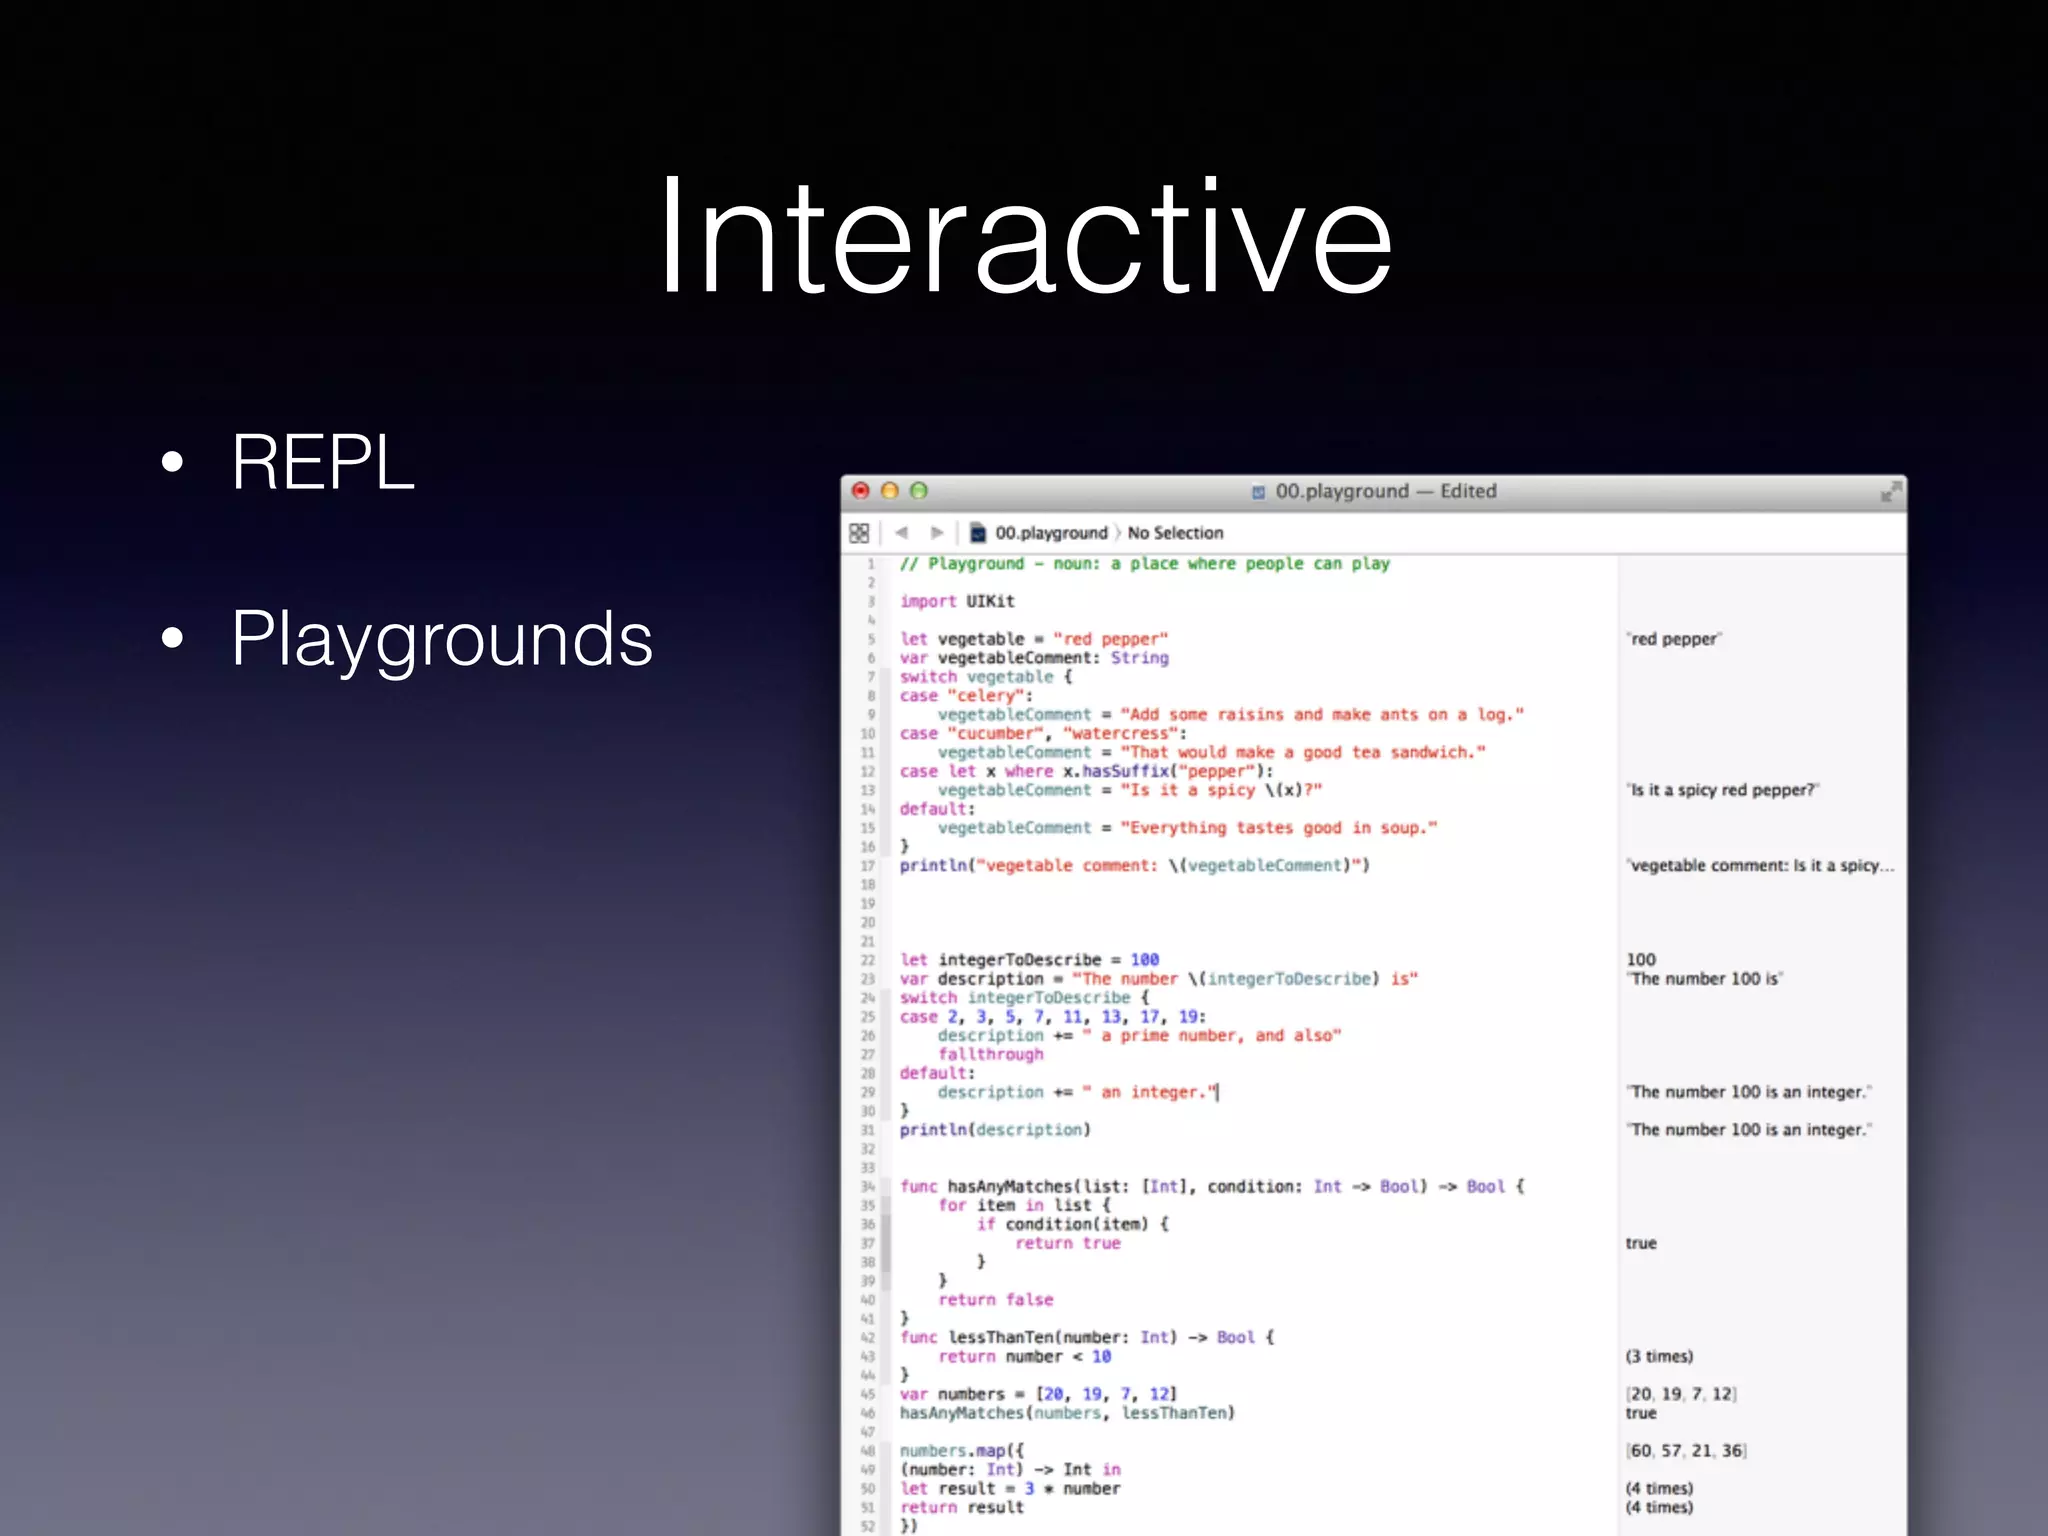Click func lessThanTen declaration line

1087,1338
